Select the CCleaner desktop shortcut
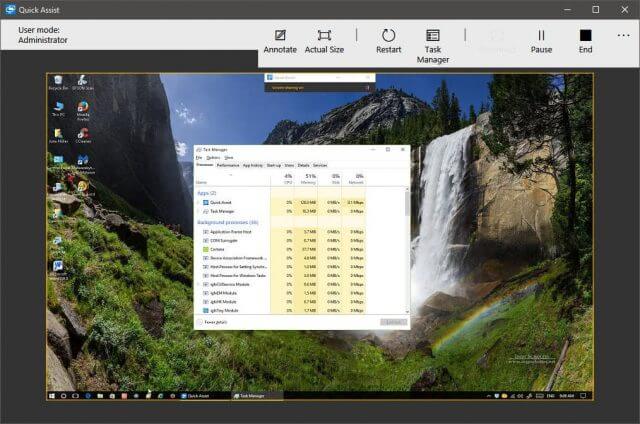 pyautogui.click(x=83, y=135)
